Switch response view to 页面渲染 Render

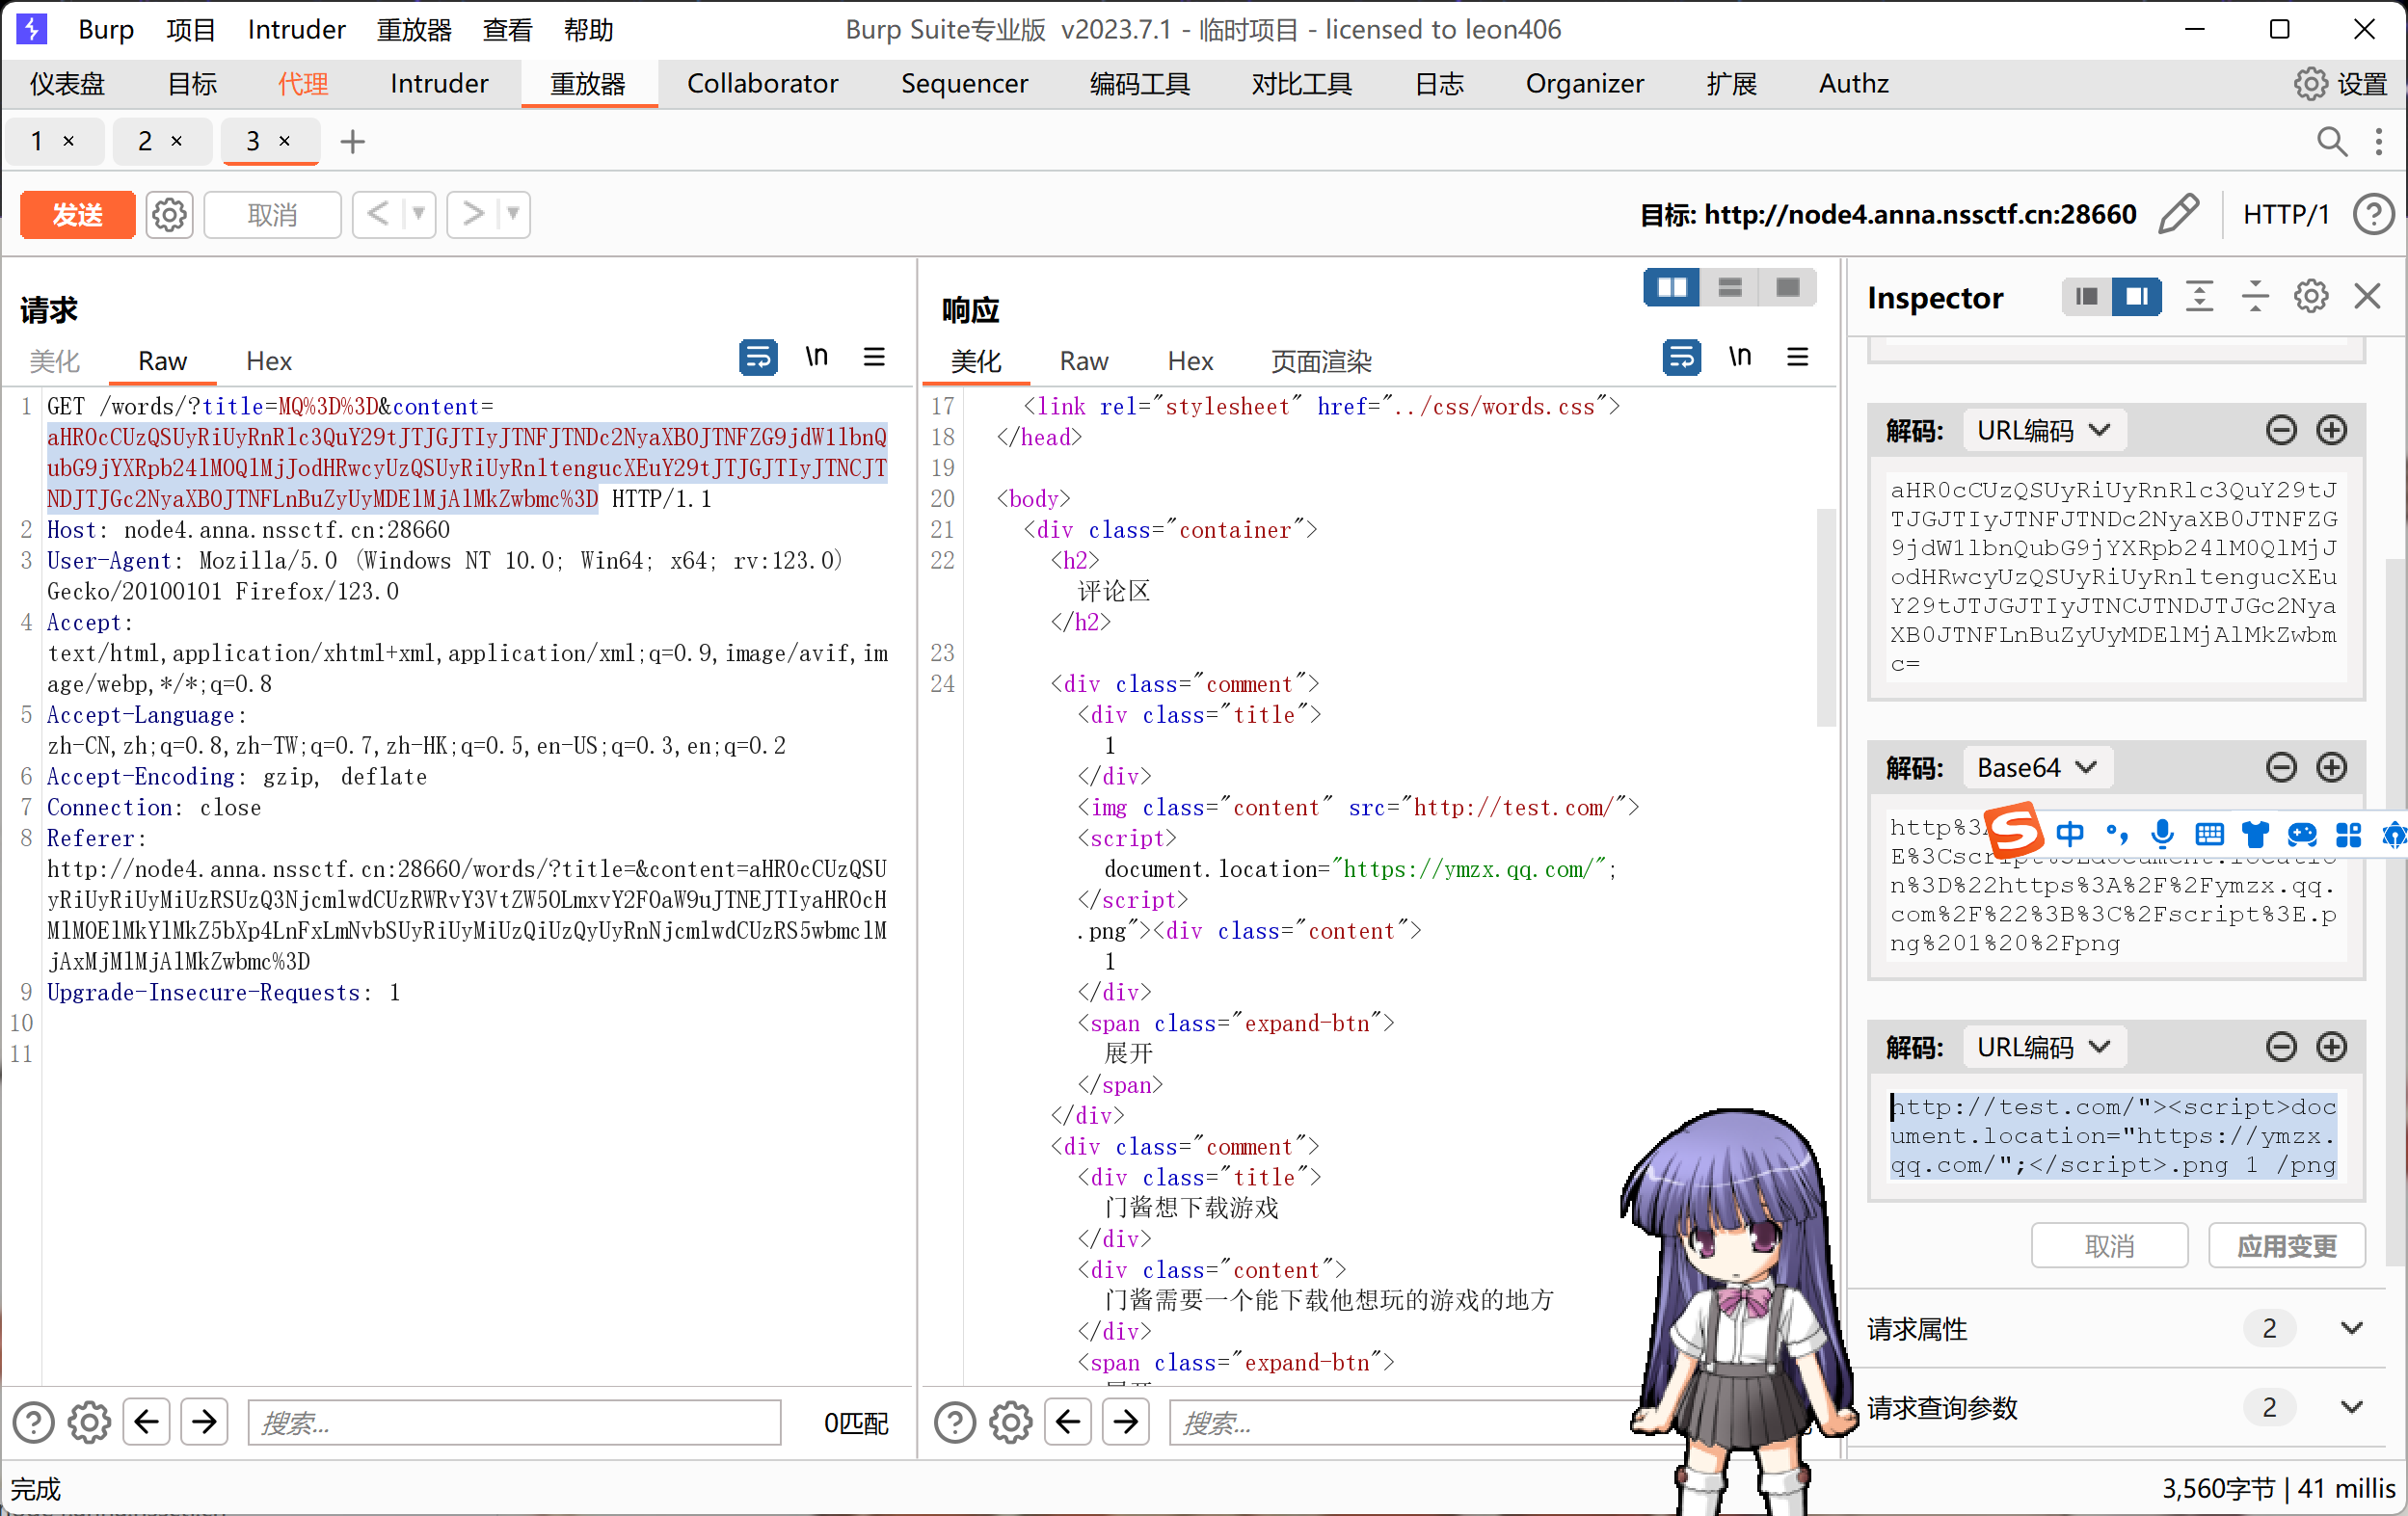pyautogui.click(x=1321, y=361)
